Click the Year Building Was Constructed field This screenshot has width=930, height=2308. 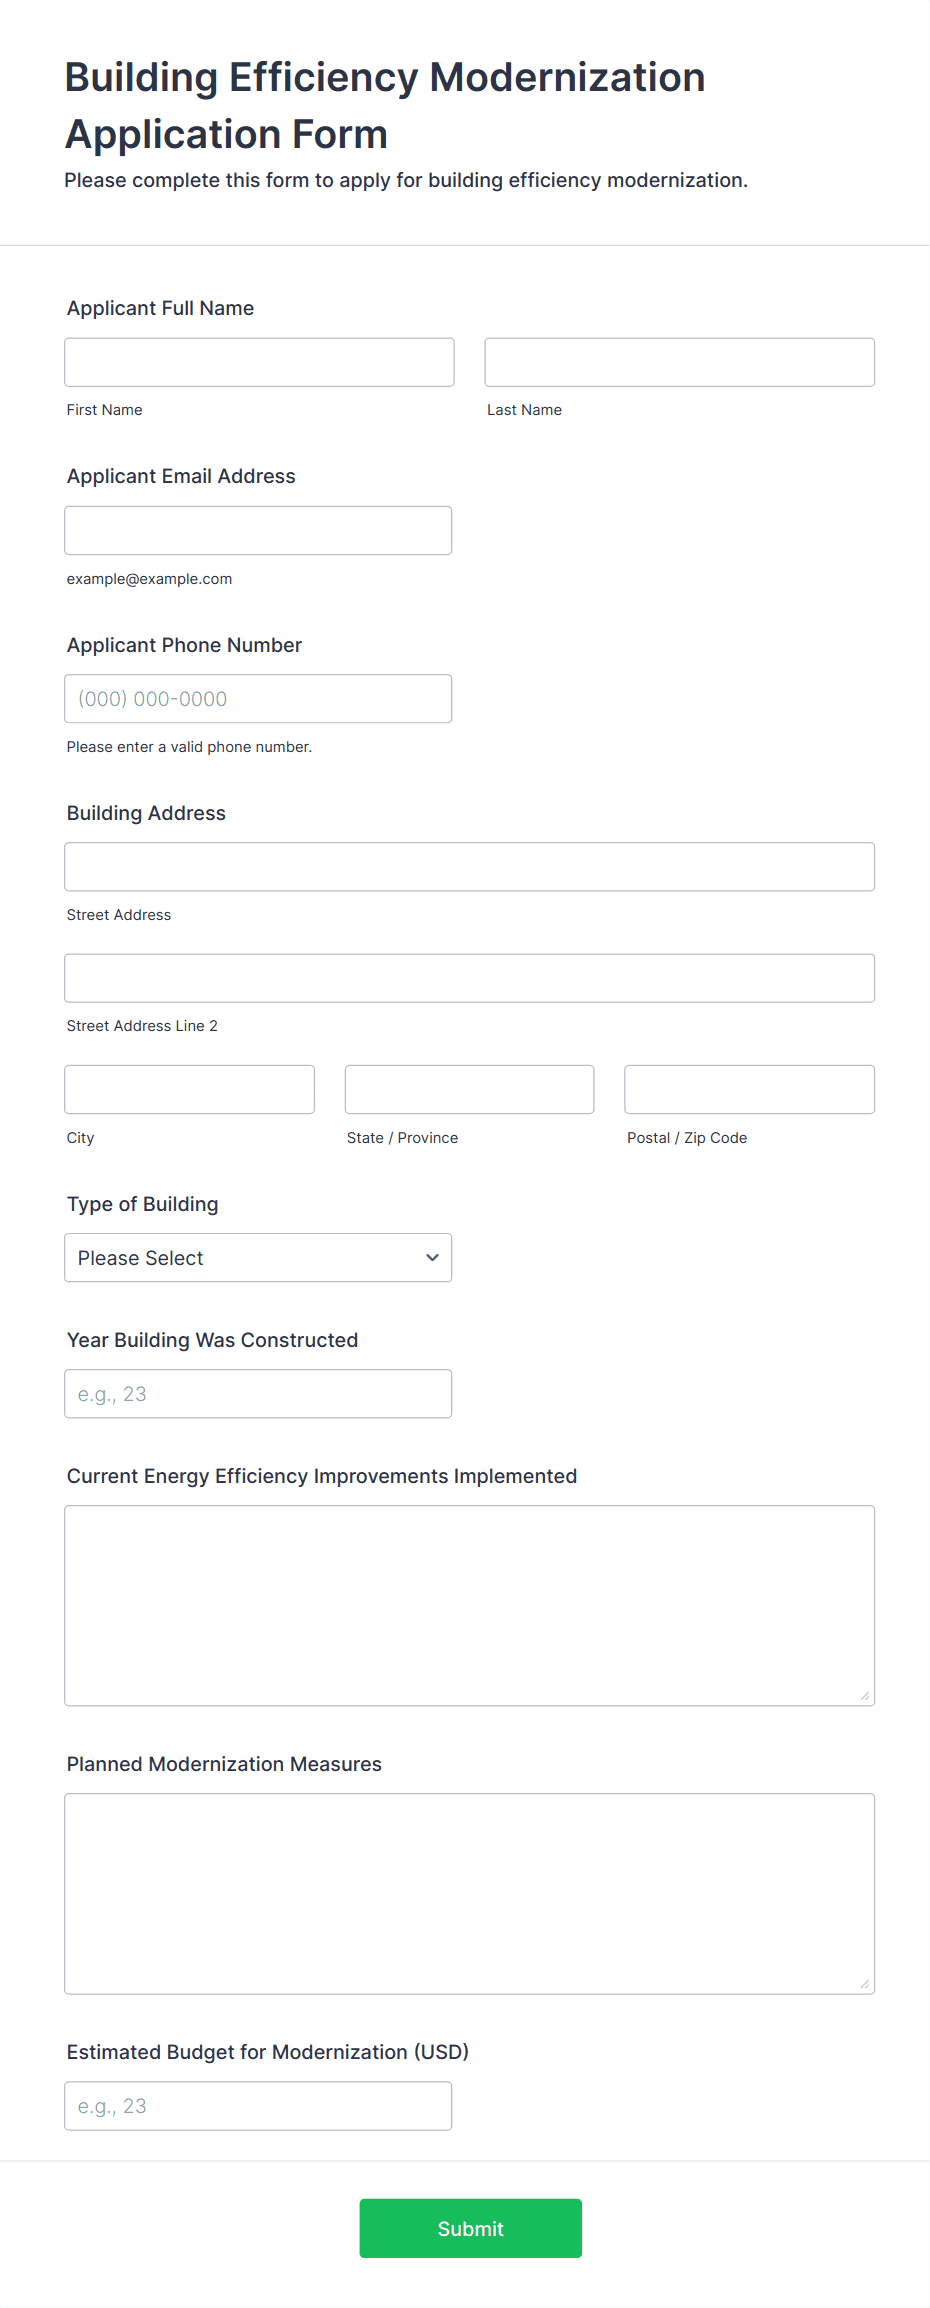click(x=258, y=1393)
